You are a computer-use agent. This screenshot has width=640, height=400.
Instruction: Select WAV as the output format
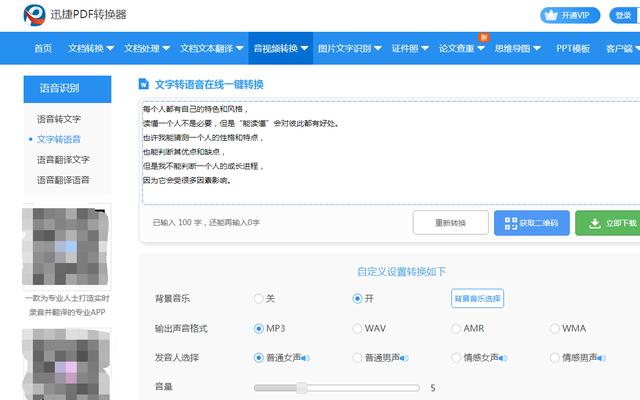click(357, 328)
